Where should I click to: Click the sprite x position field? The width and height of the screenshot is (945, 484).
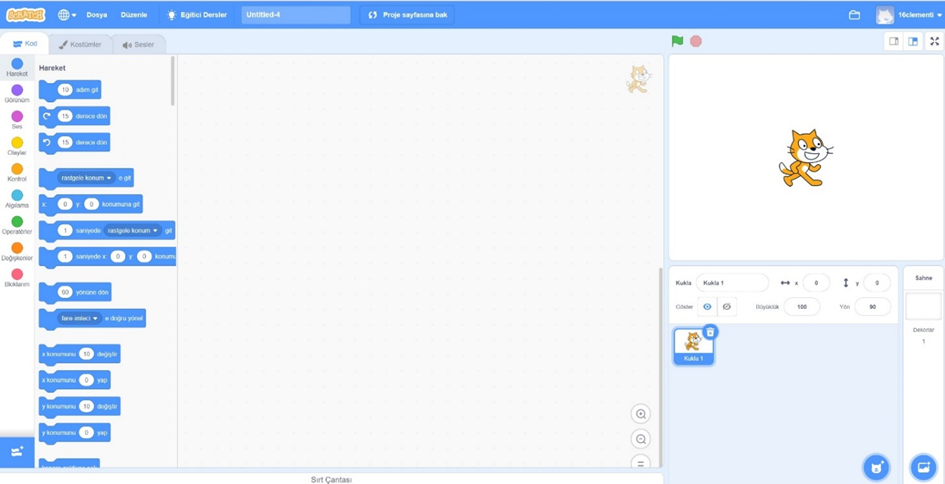(x=816, y=283)
